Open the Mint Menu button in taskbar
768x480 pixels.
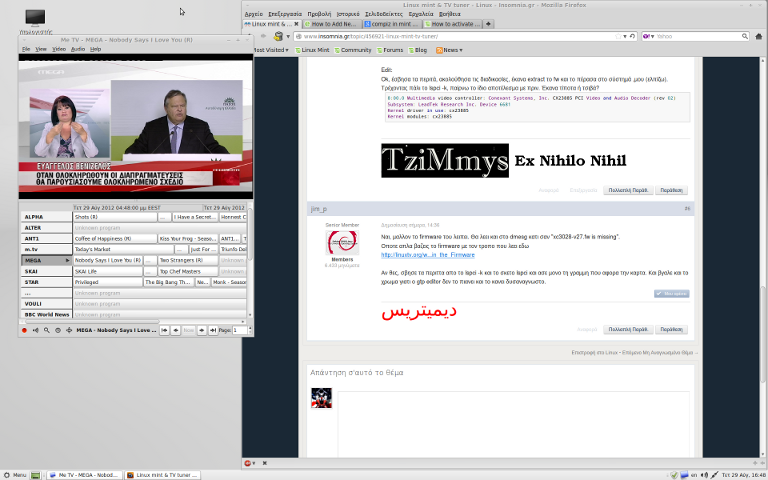point(15,475)
